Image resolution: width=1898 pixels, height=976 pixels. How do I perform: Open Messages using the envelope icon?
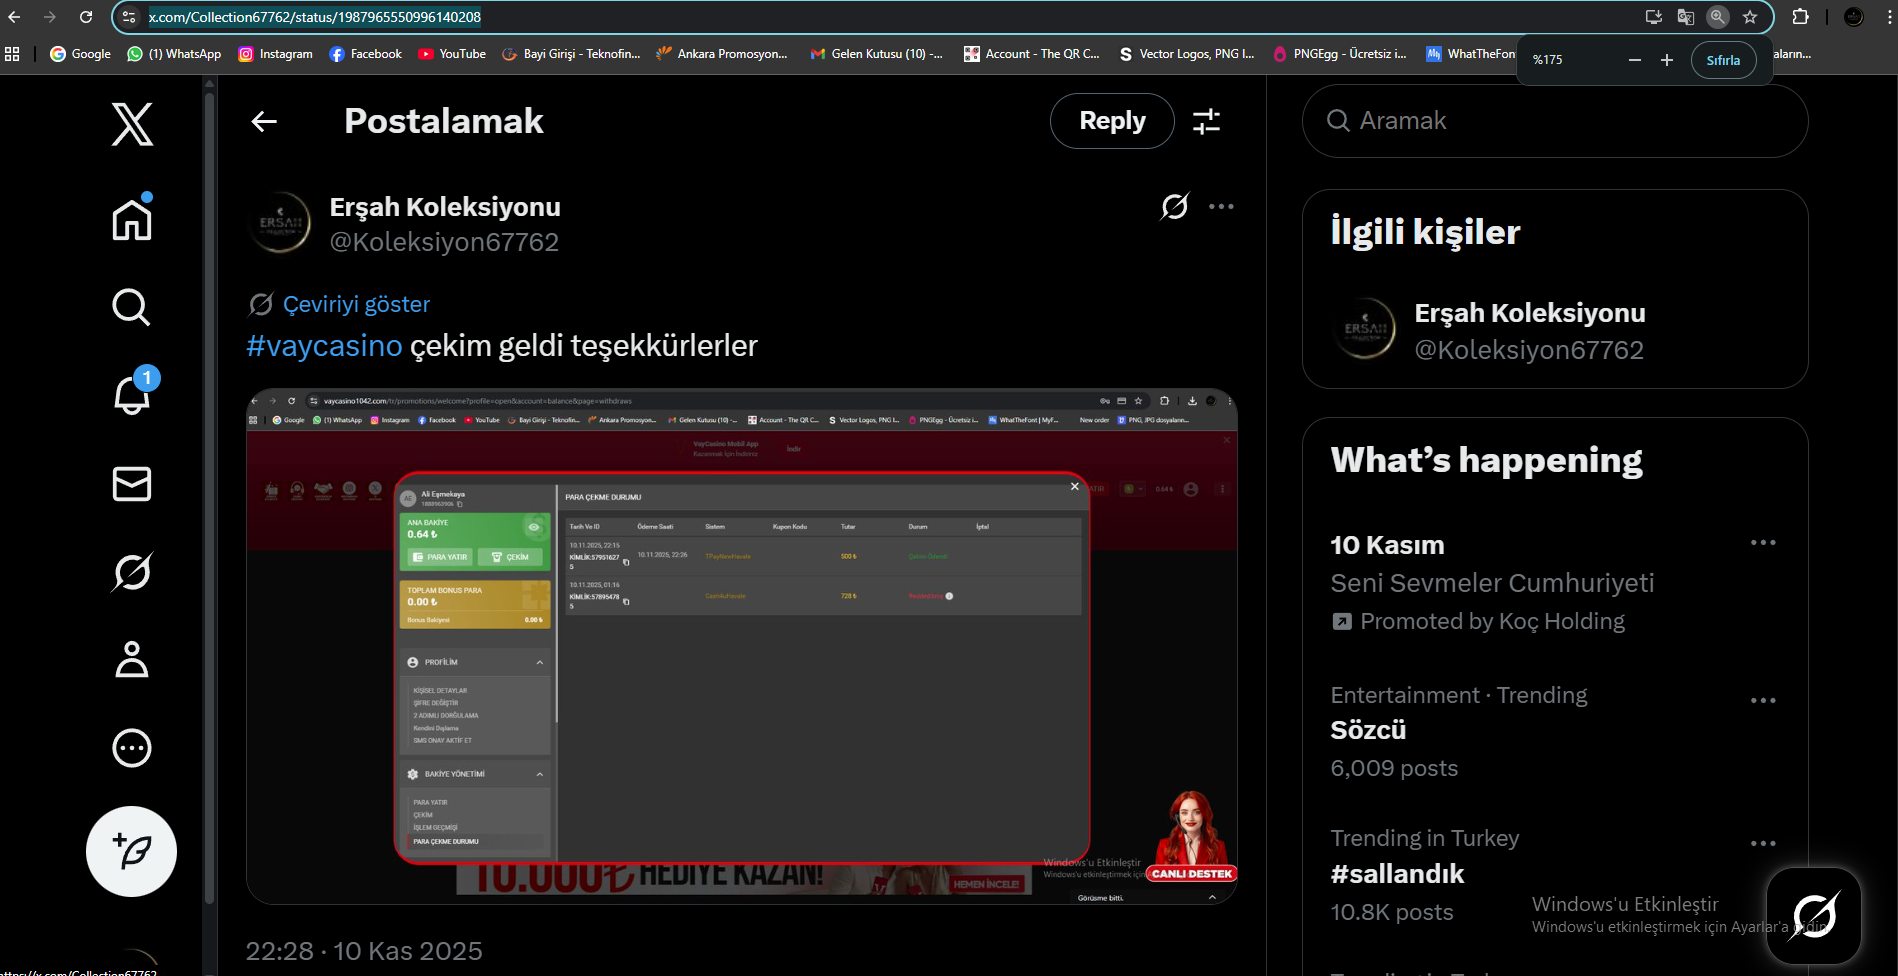point(131,484)
